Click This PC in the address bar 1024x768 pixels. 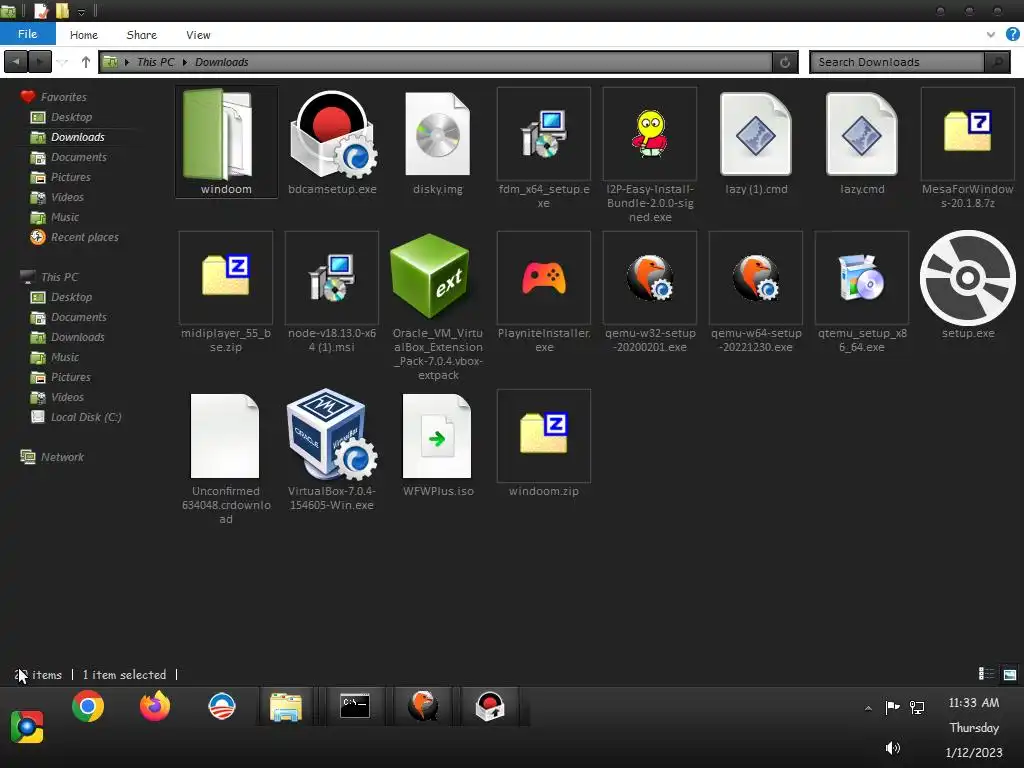(x=155, y=62)
